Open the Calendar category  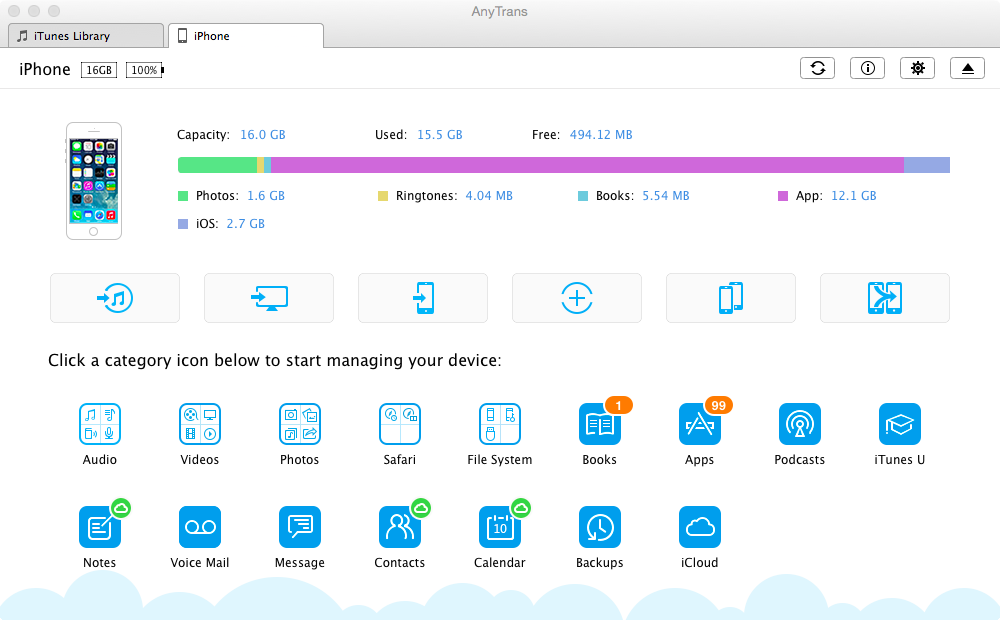[499, 527]
